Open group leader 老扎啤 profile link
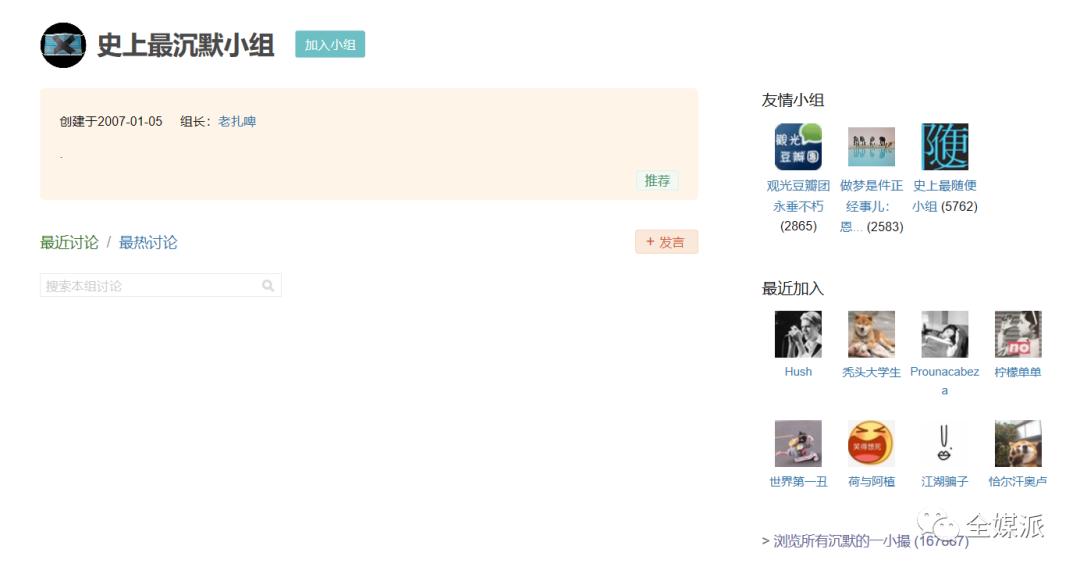The height and width of the screenshot is (574, 1080). click(237, 121)
